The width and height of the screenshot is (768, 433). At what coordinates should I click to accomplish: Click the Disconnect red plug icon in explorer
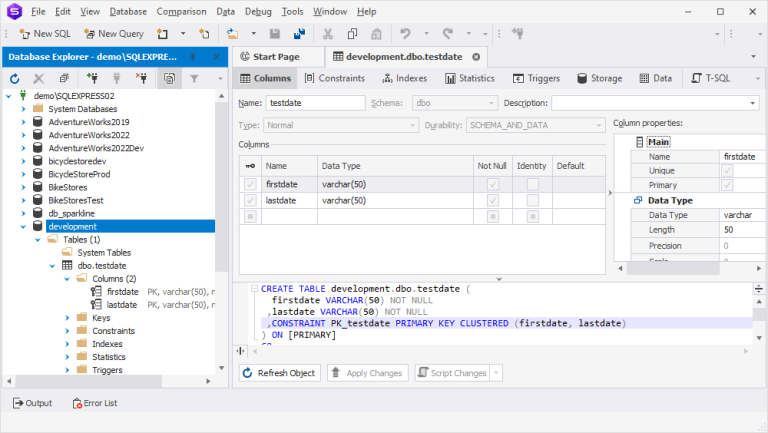point(141,78)
